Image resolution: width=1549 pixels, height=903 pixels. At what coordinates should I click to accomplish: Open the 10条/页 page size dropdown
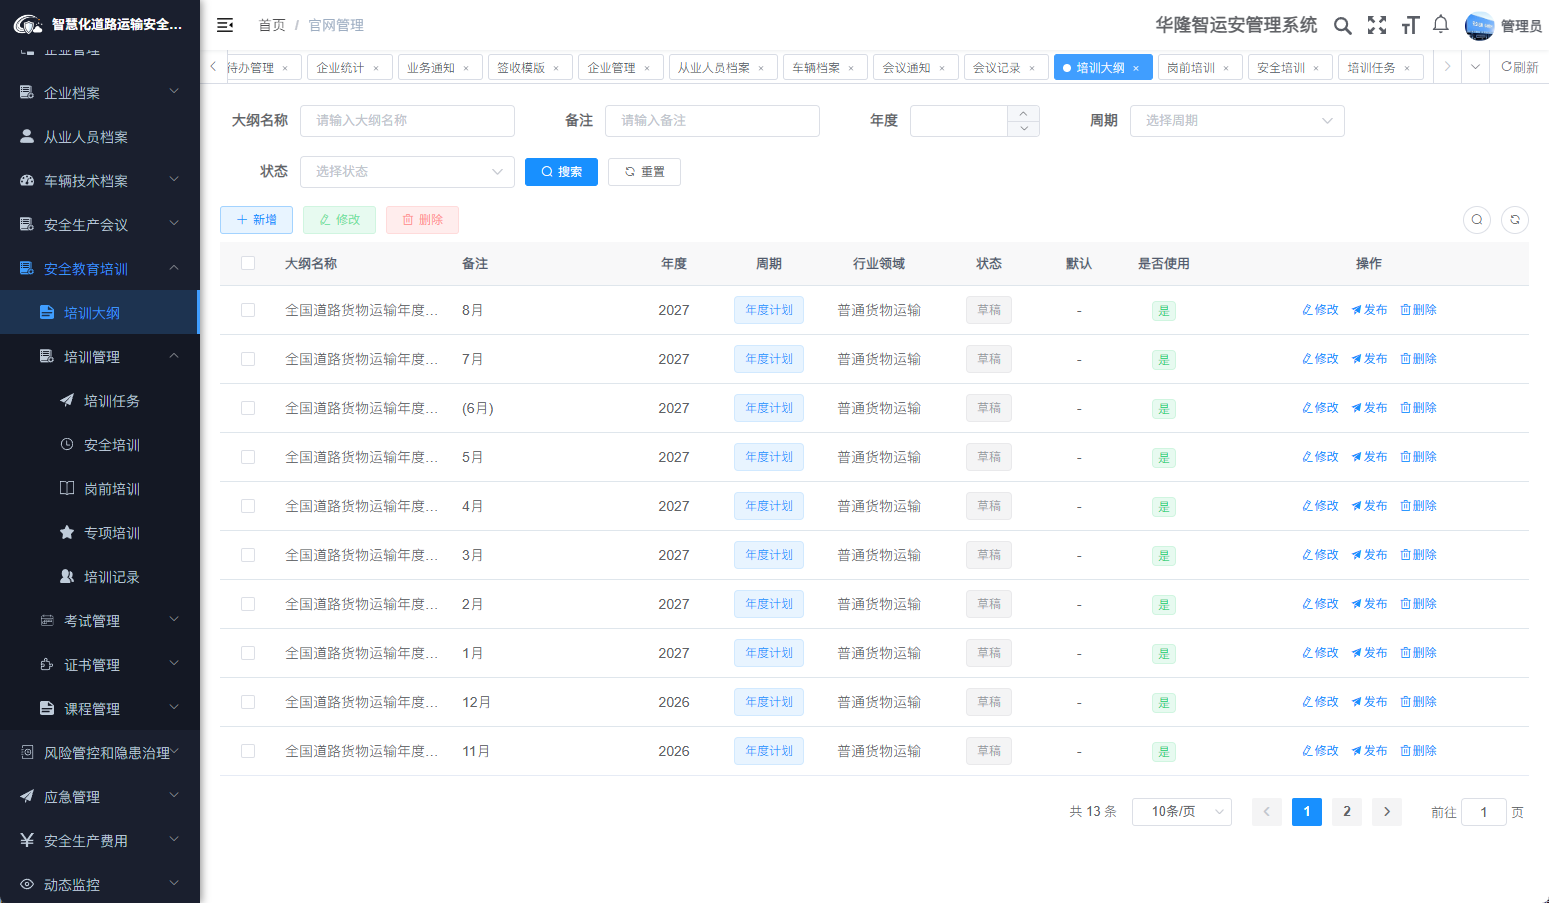(1182, 812)
